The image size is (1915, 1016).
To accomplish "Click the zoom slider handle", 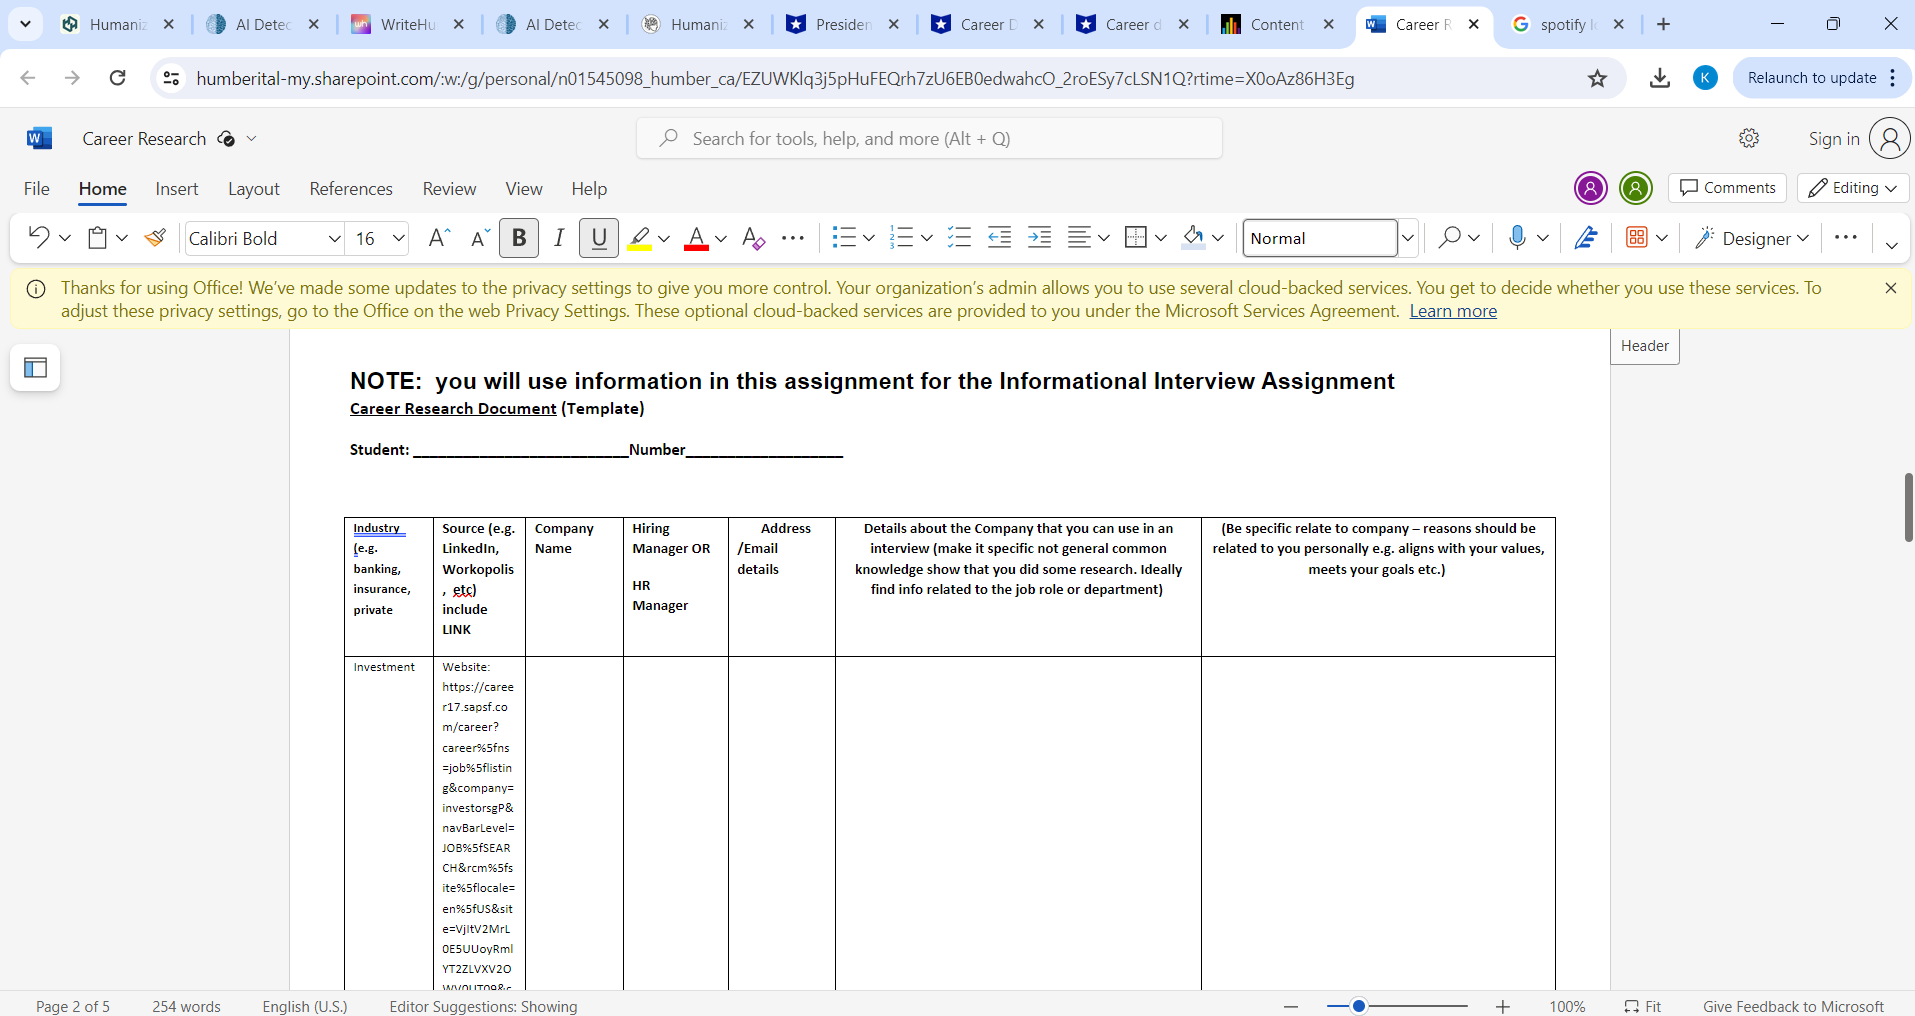I will tap(1358, 1006).
